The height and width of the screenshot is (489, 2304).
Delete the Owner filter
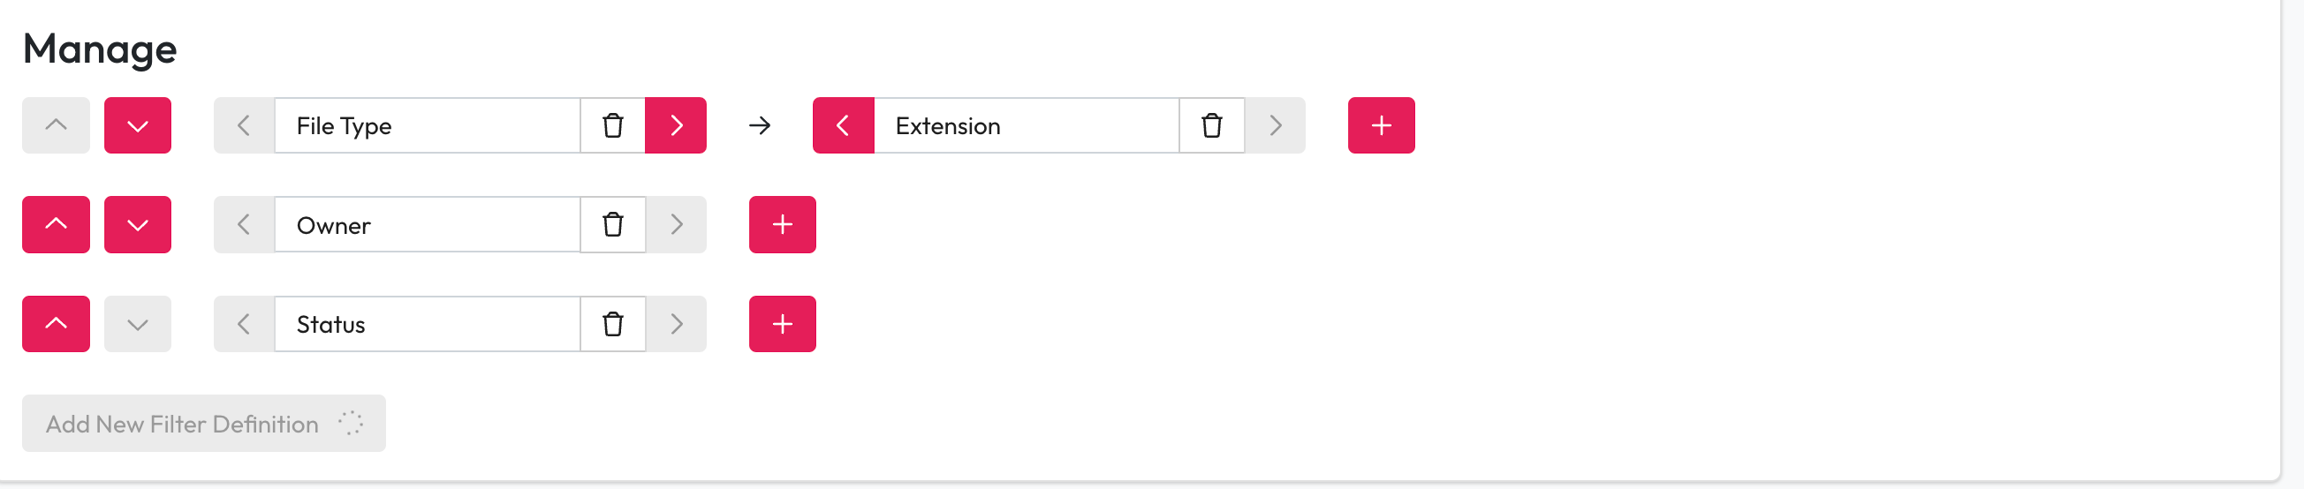click(x=613, y=225)
